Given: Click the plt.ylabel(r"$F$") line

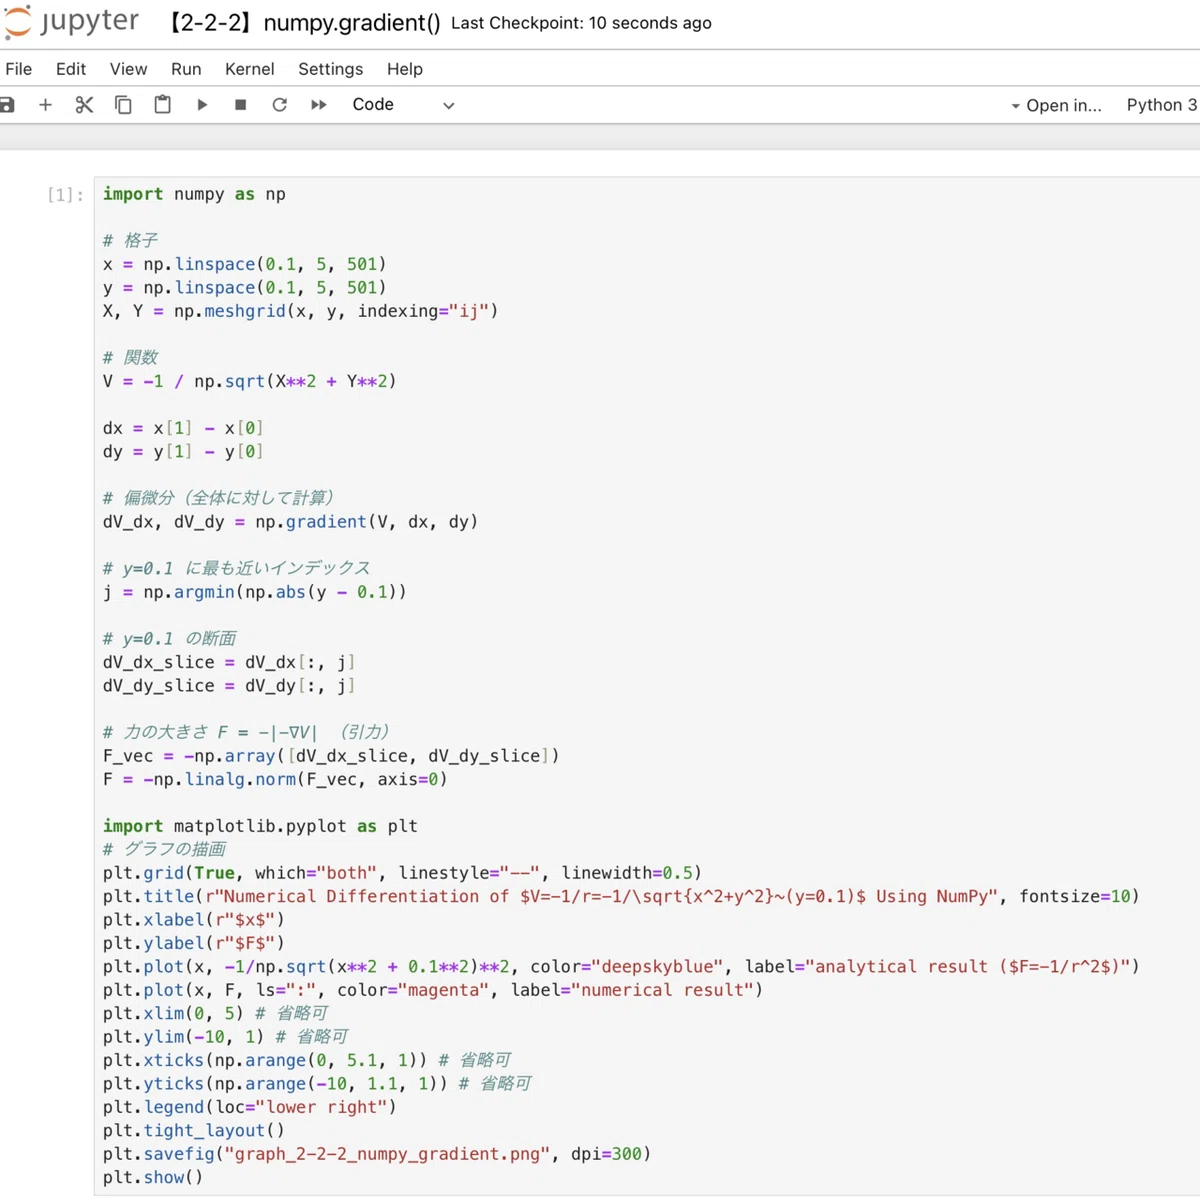Looking at the screenshot, I should point(193,943).
